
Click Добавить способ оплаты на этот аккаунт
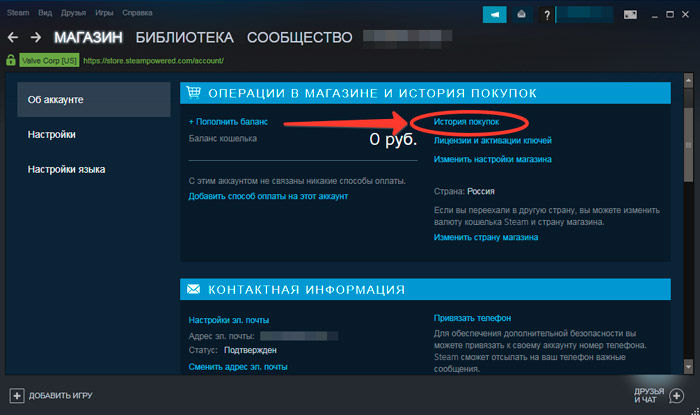pyautogui.click(x=268, y=196)
